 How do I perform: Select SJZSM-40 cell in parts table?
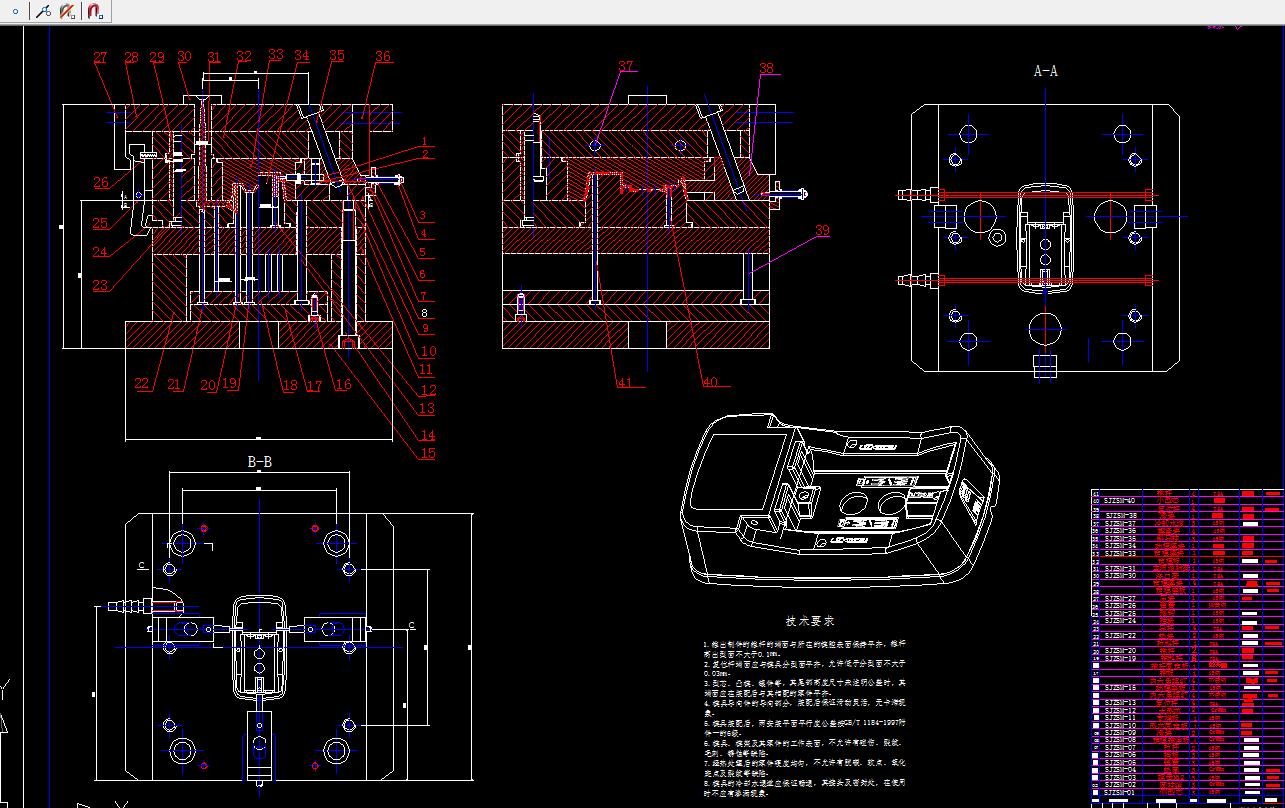click(x=1120, y=501)
